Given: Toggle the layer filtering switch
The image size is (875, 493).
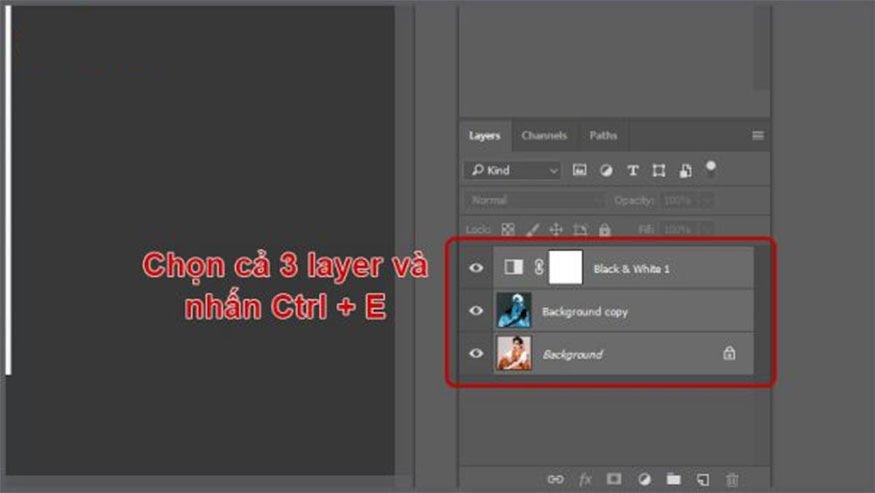Looking at the screenshot, I should (710, 169).
